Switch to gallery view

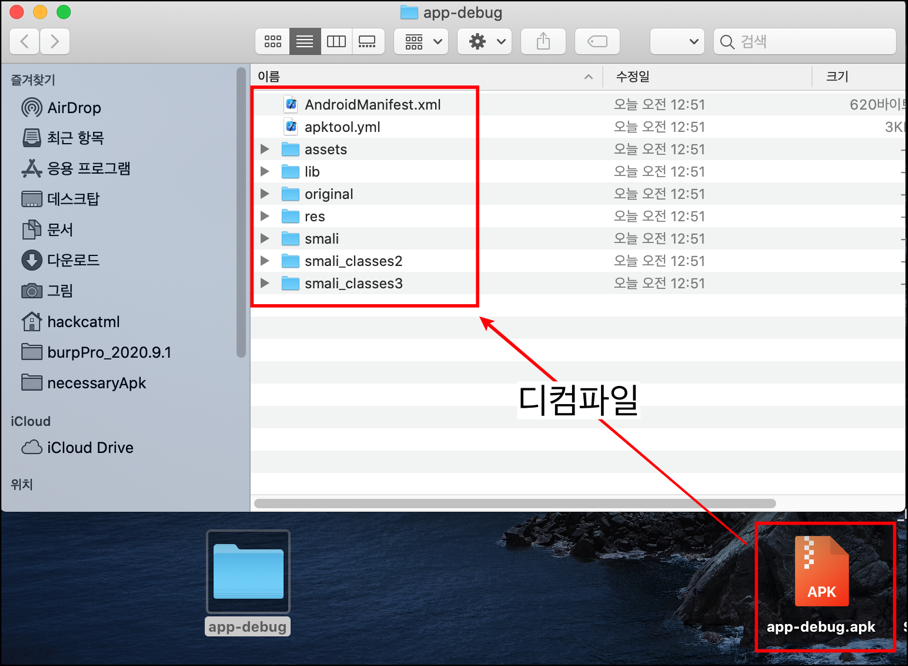point(368,41)
